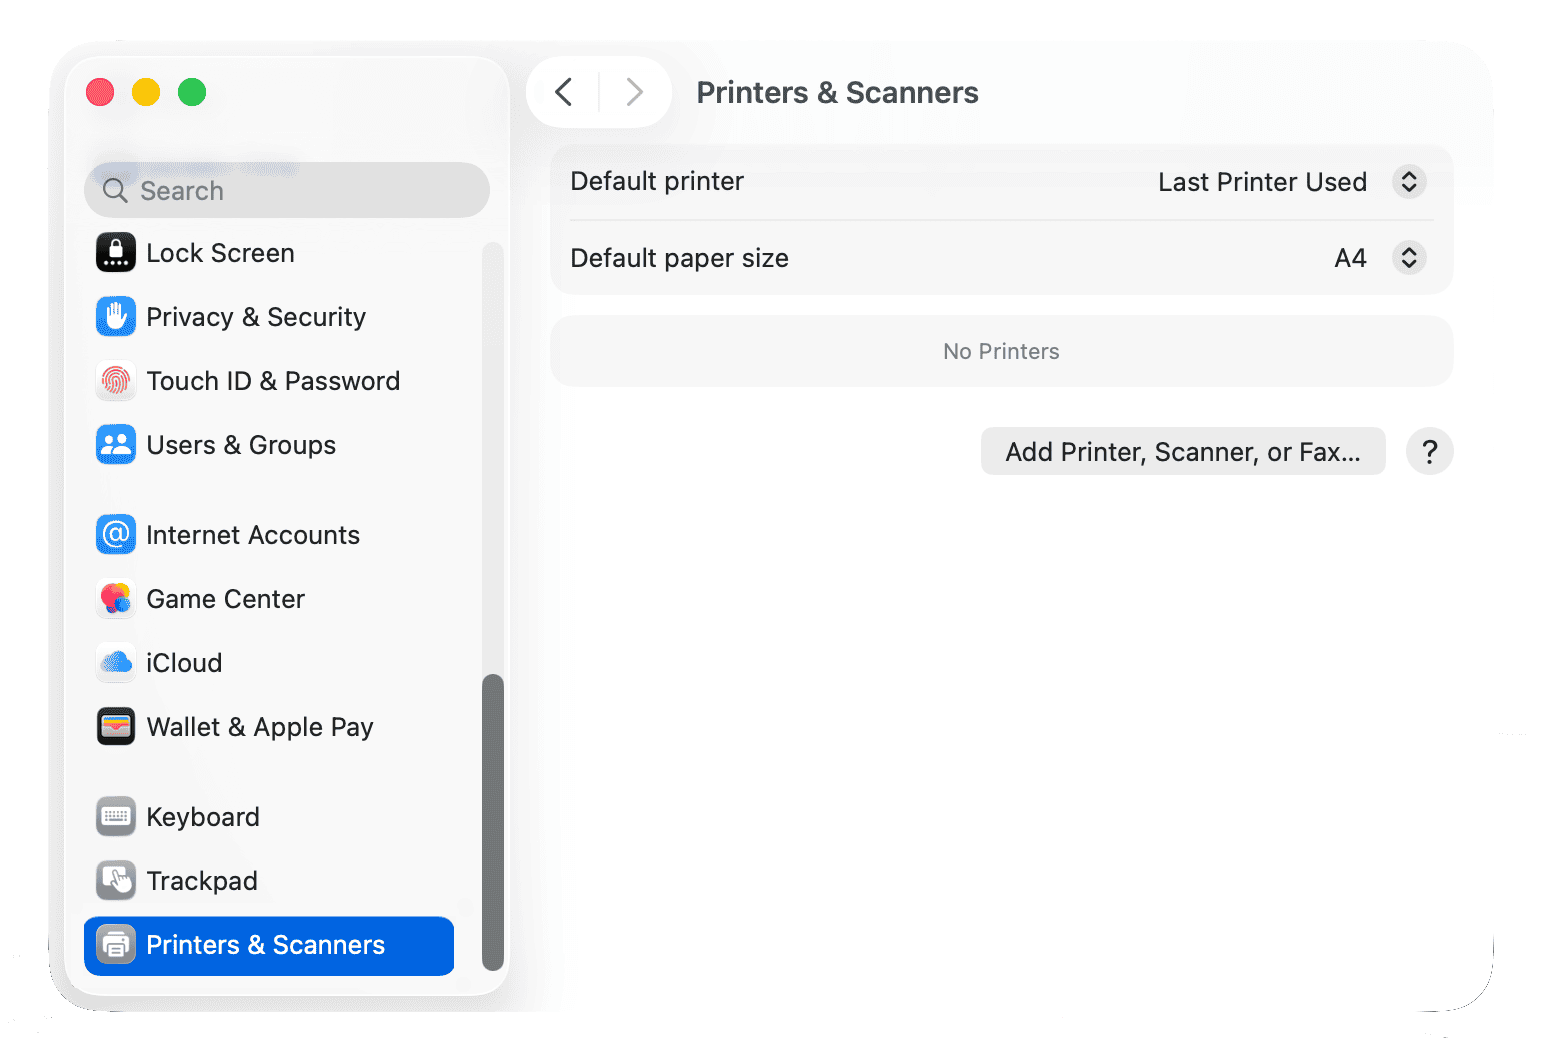The width and height of the screenshot is (1552, 1038).
Task: Open Users & Groups settings
Action: (241, 444)
